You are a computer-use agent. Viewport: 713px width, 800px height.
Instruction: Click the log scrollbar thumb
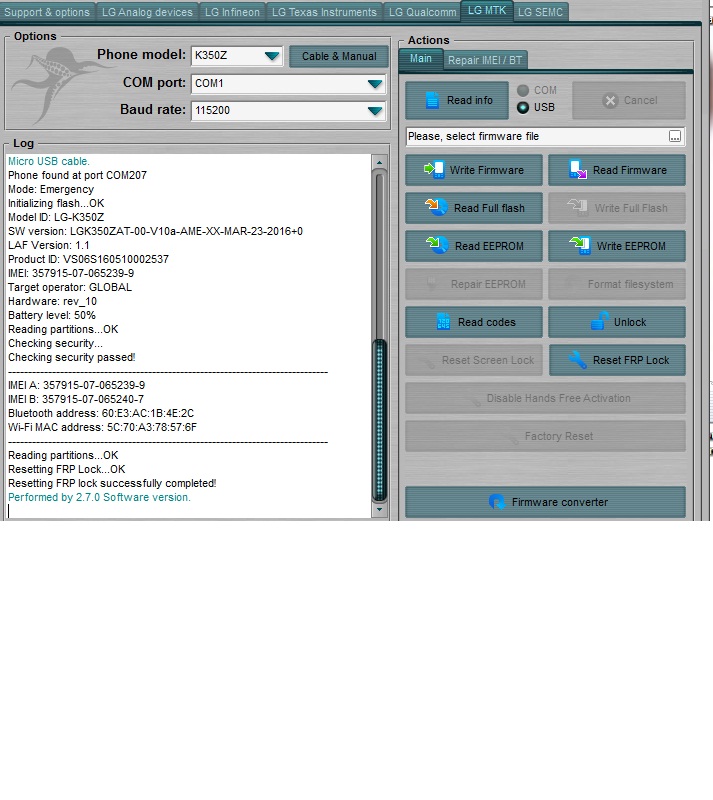[379, 419]
